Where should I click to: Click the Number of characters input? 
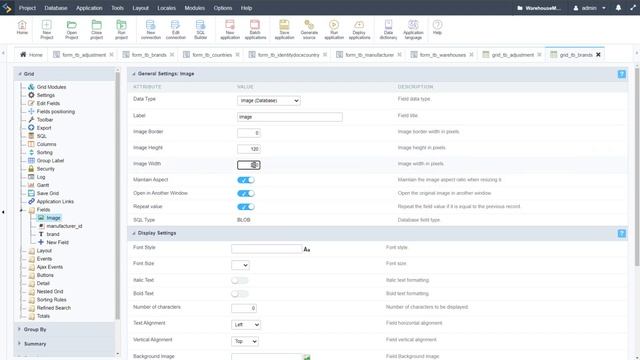[244, 308]
